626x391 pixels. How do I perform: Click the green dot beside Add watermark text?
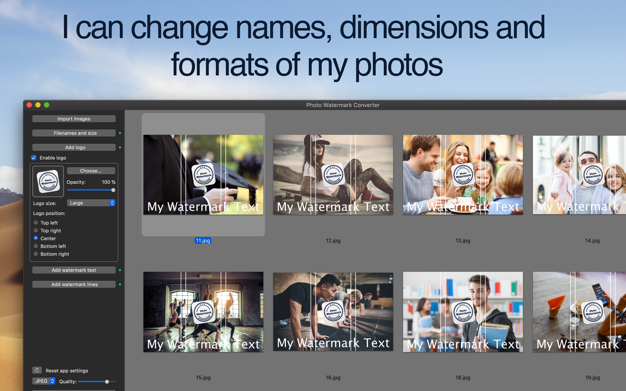120,270
